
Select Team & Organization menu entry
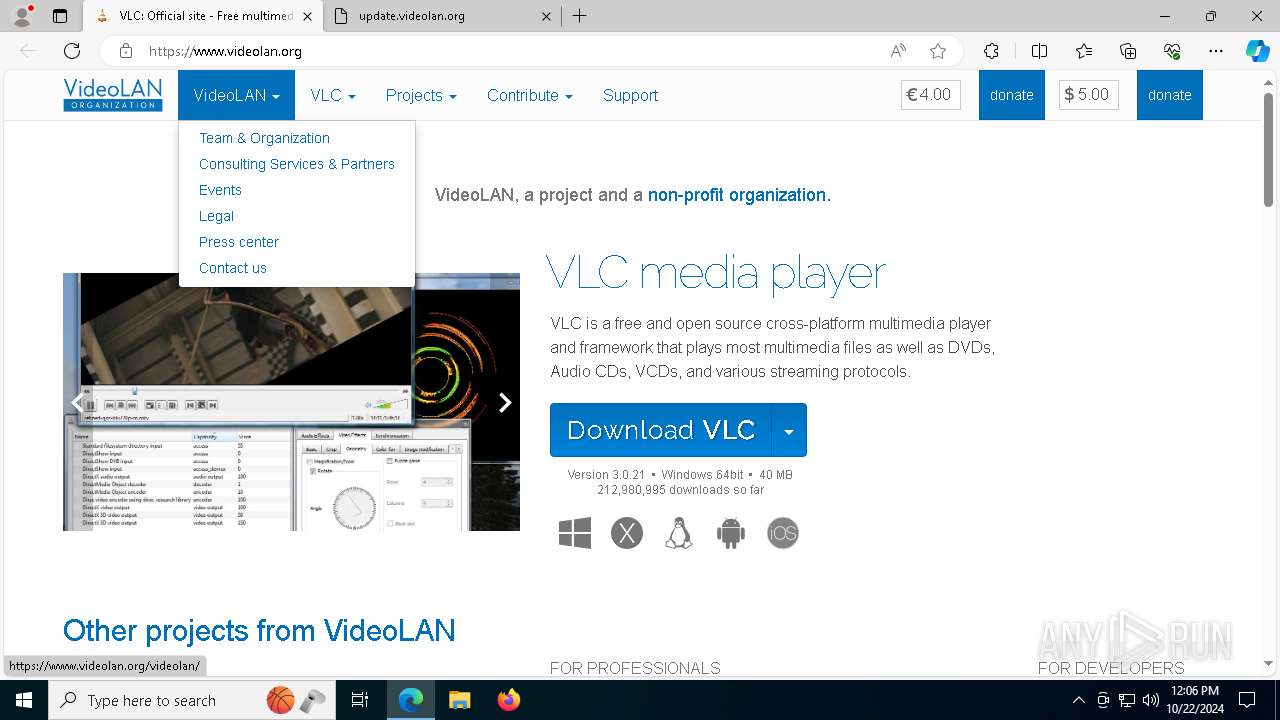(264, 138)
